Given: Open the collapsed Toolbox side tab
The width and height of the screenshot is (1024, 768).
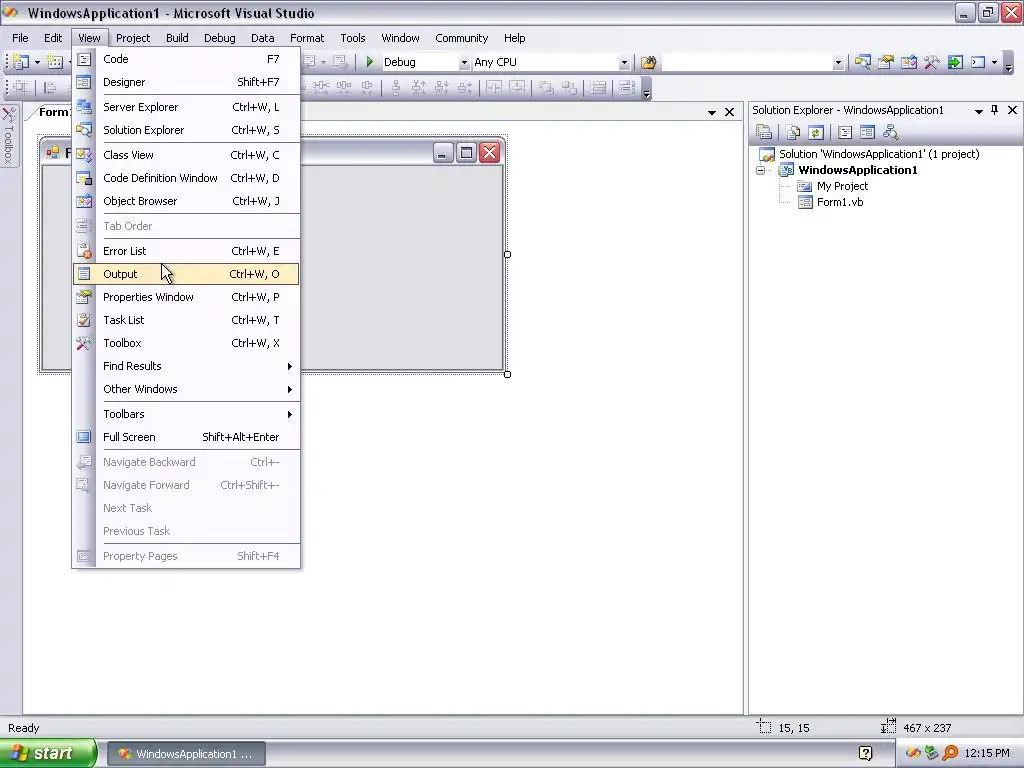Looking at the screenshot, I should [9, 136].
